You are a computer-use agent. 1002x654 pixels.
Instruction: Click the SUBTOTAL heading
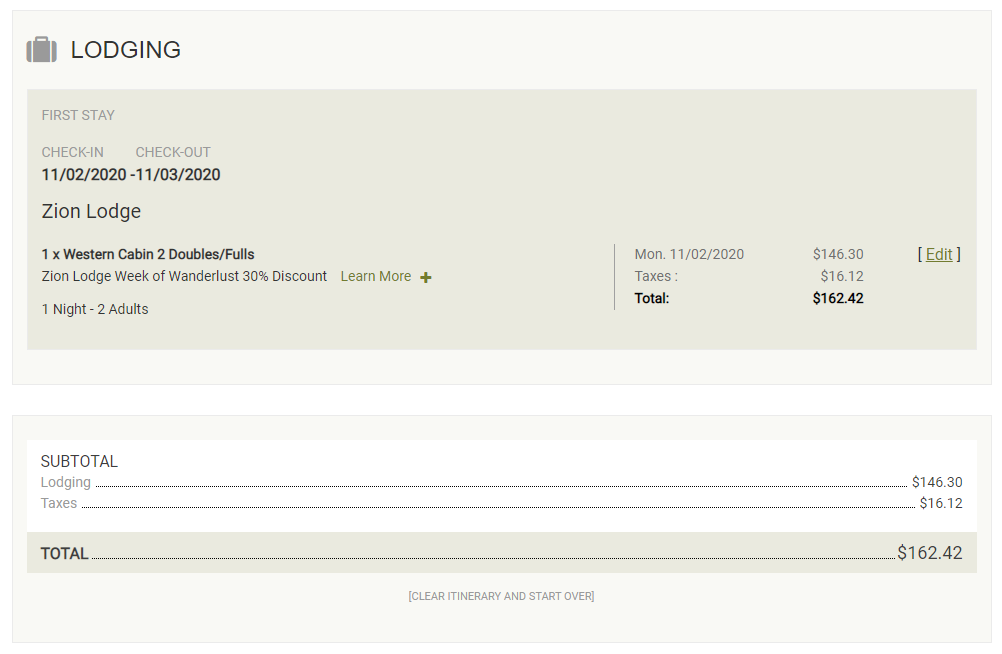point(79,461)
